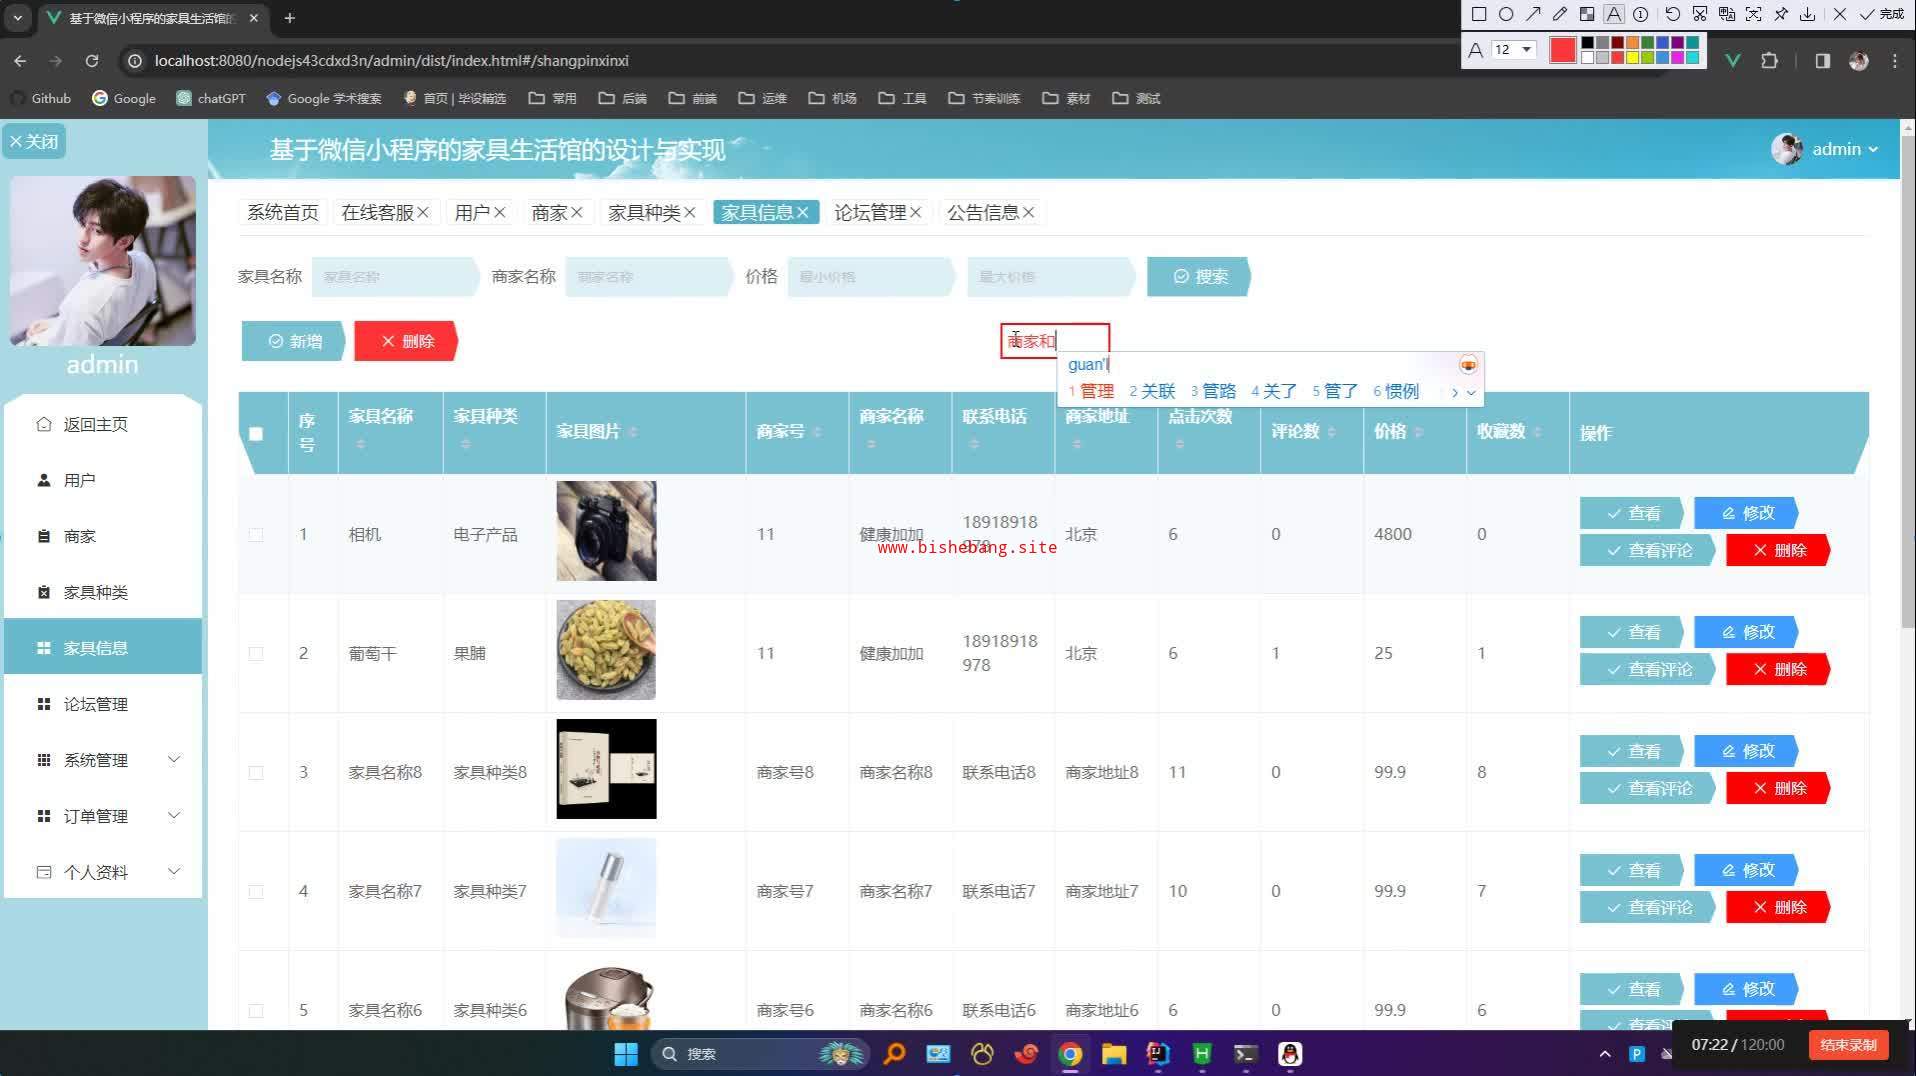Select the rectangle drawing tool

point(1479,14)
